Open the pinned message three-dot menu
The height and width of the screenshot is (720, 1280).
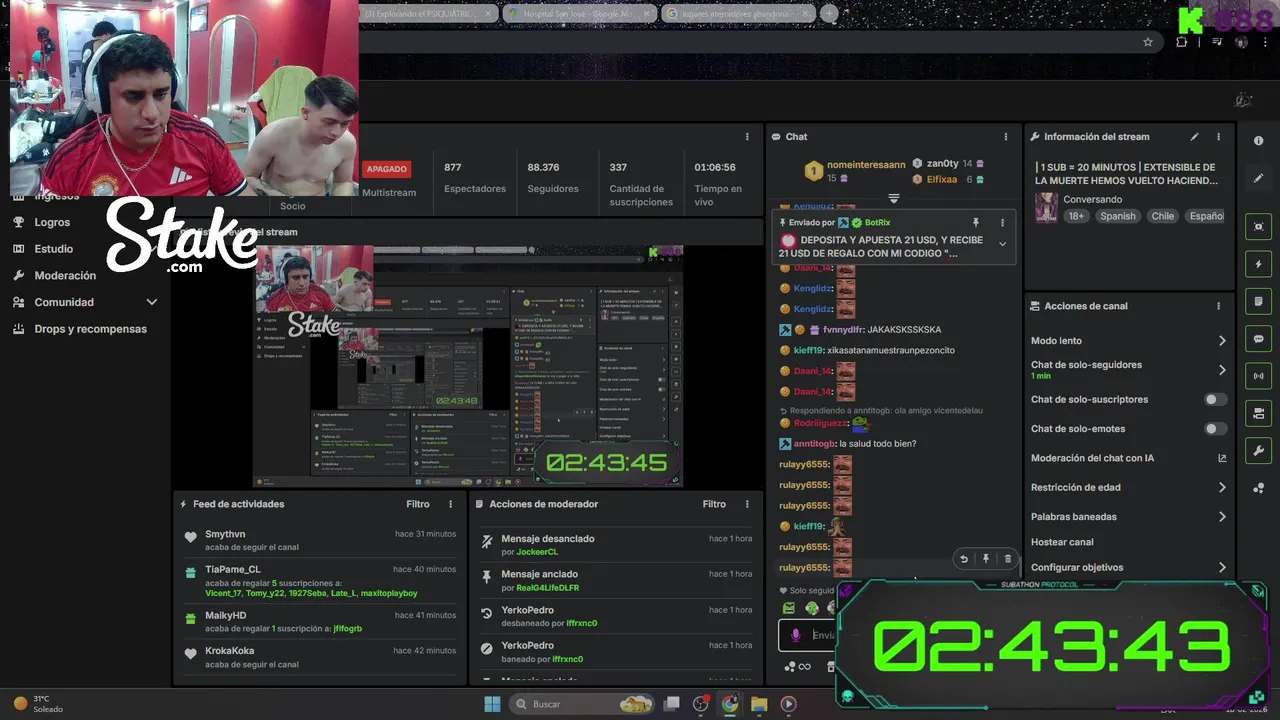pyautogui.click(x=1002, y=223)
